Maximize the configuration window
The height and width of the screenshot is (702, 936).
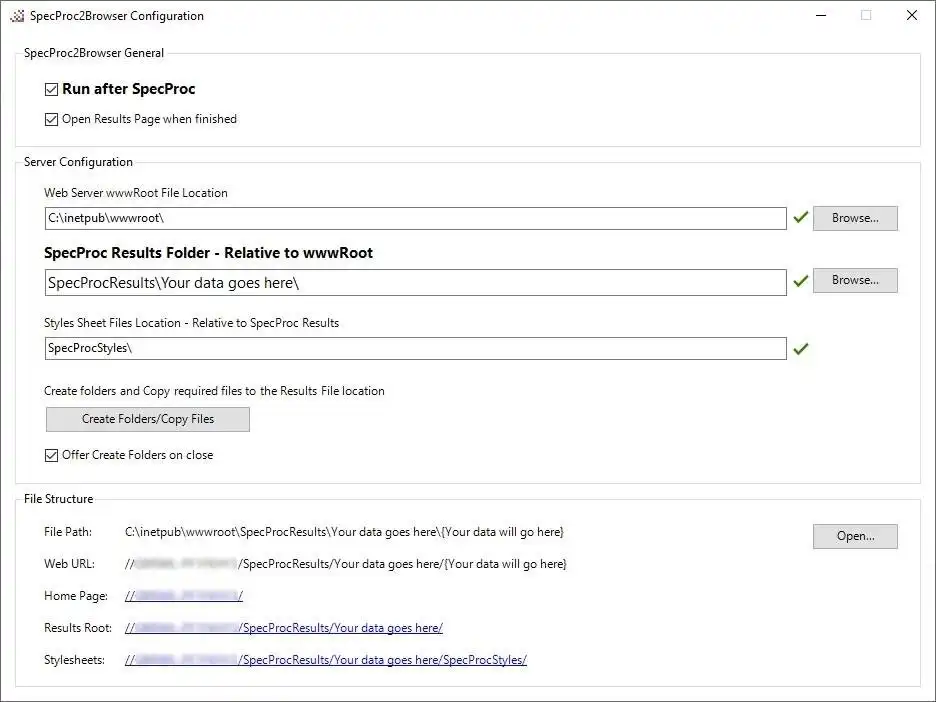click(866, 16)
